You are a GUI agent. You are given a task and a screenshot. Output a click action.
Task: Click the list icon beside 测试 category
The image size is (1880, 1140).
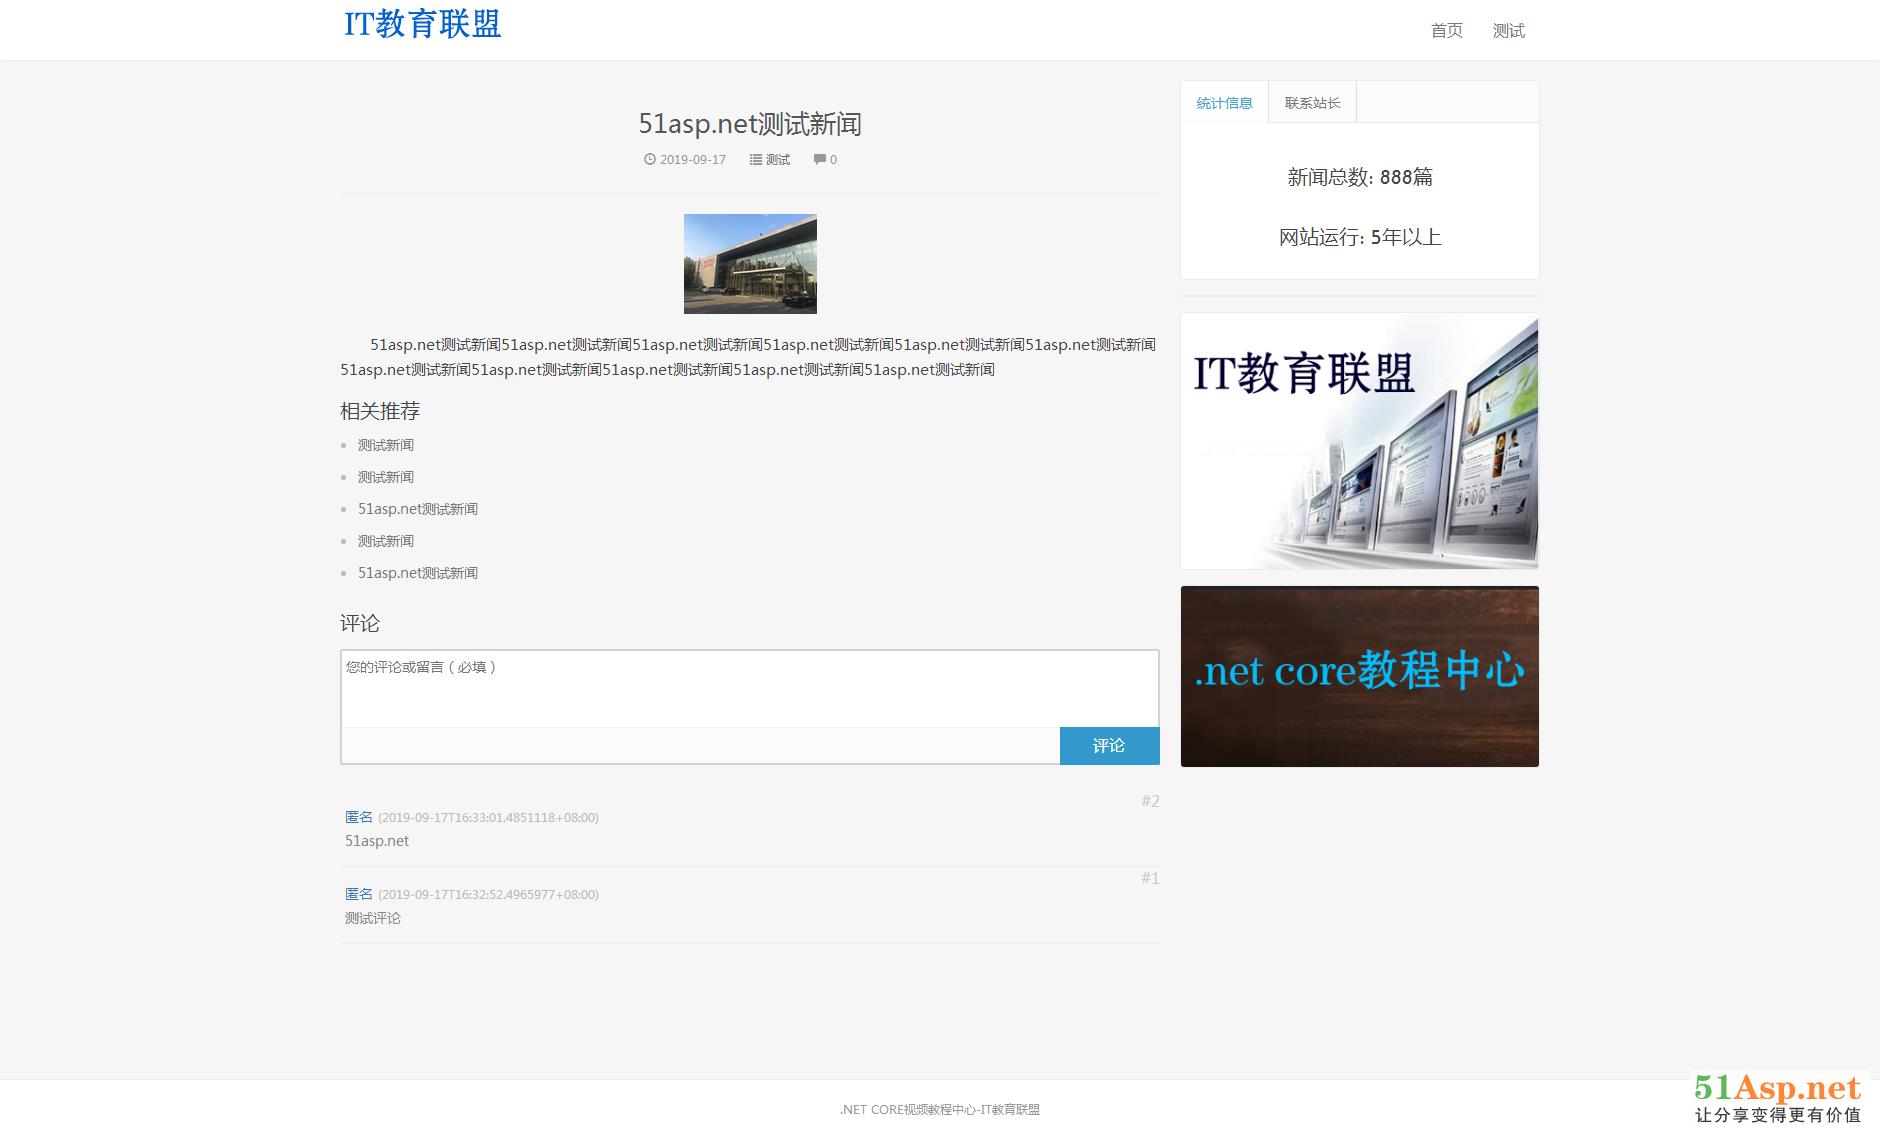756,159
